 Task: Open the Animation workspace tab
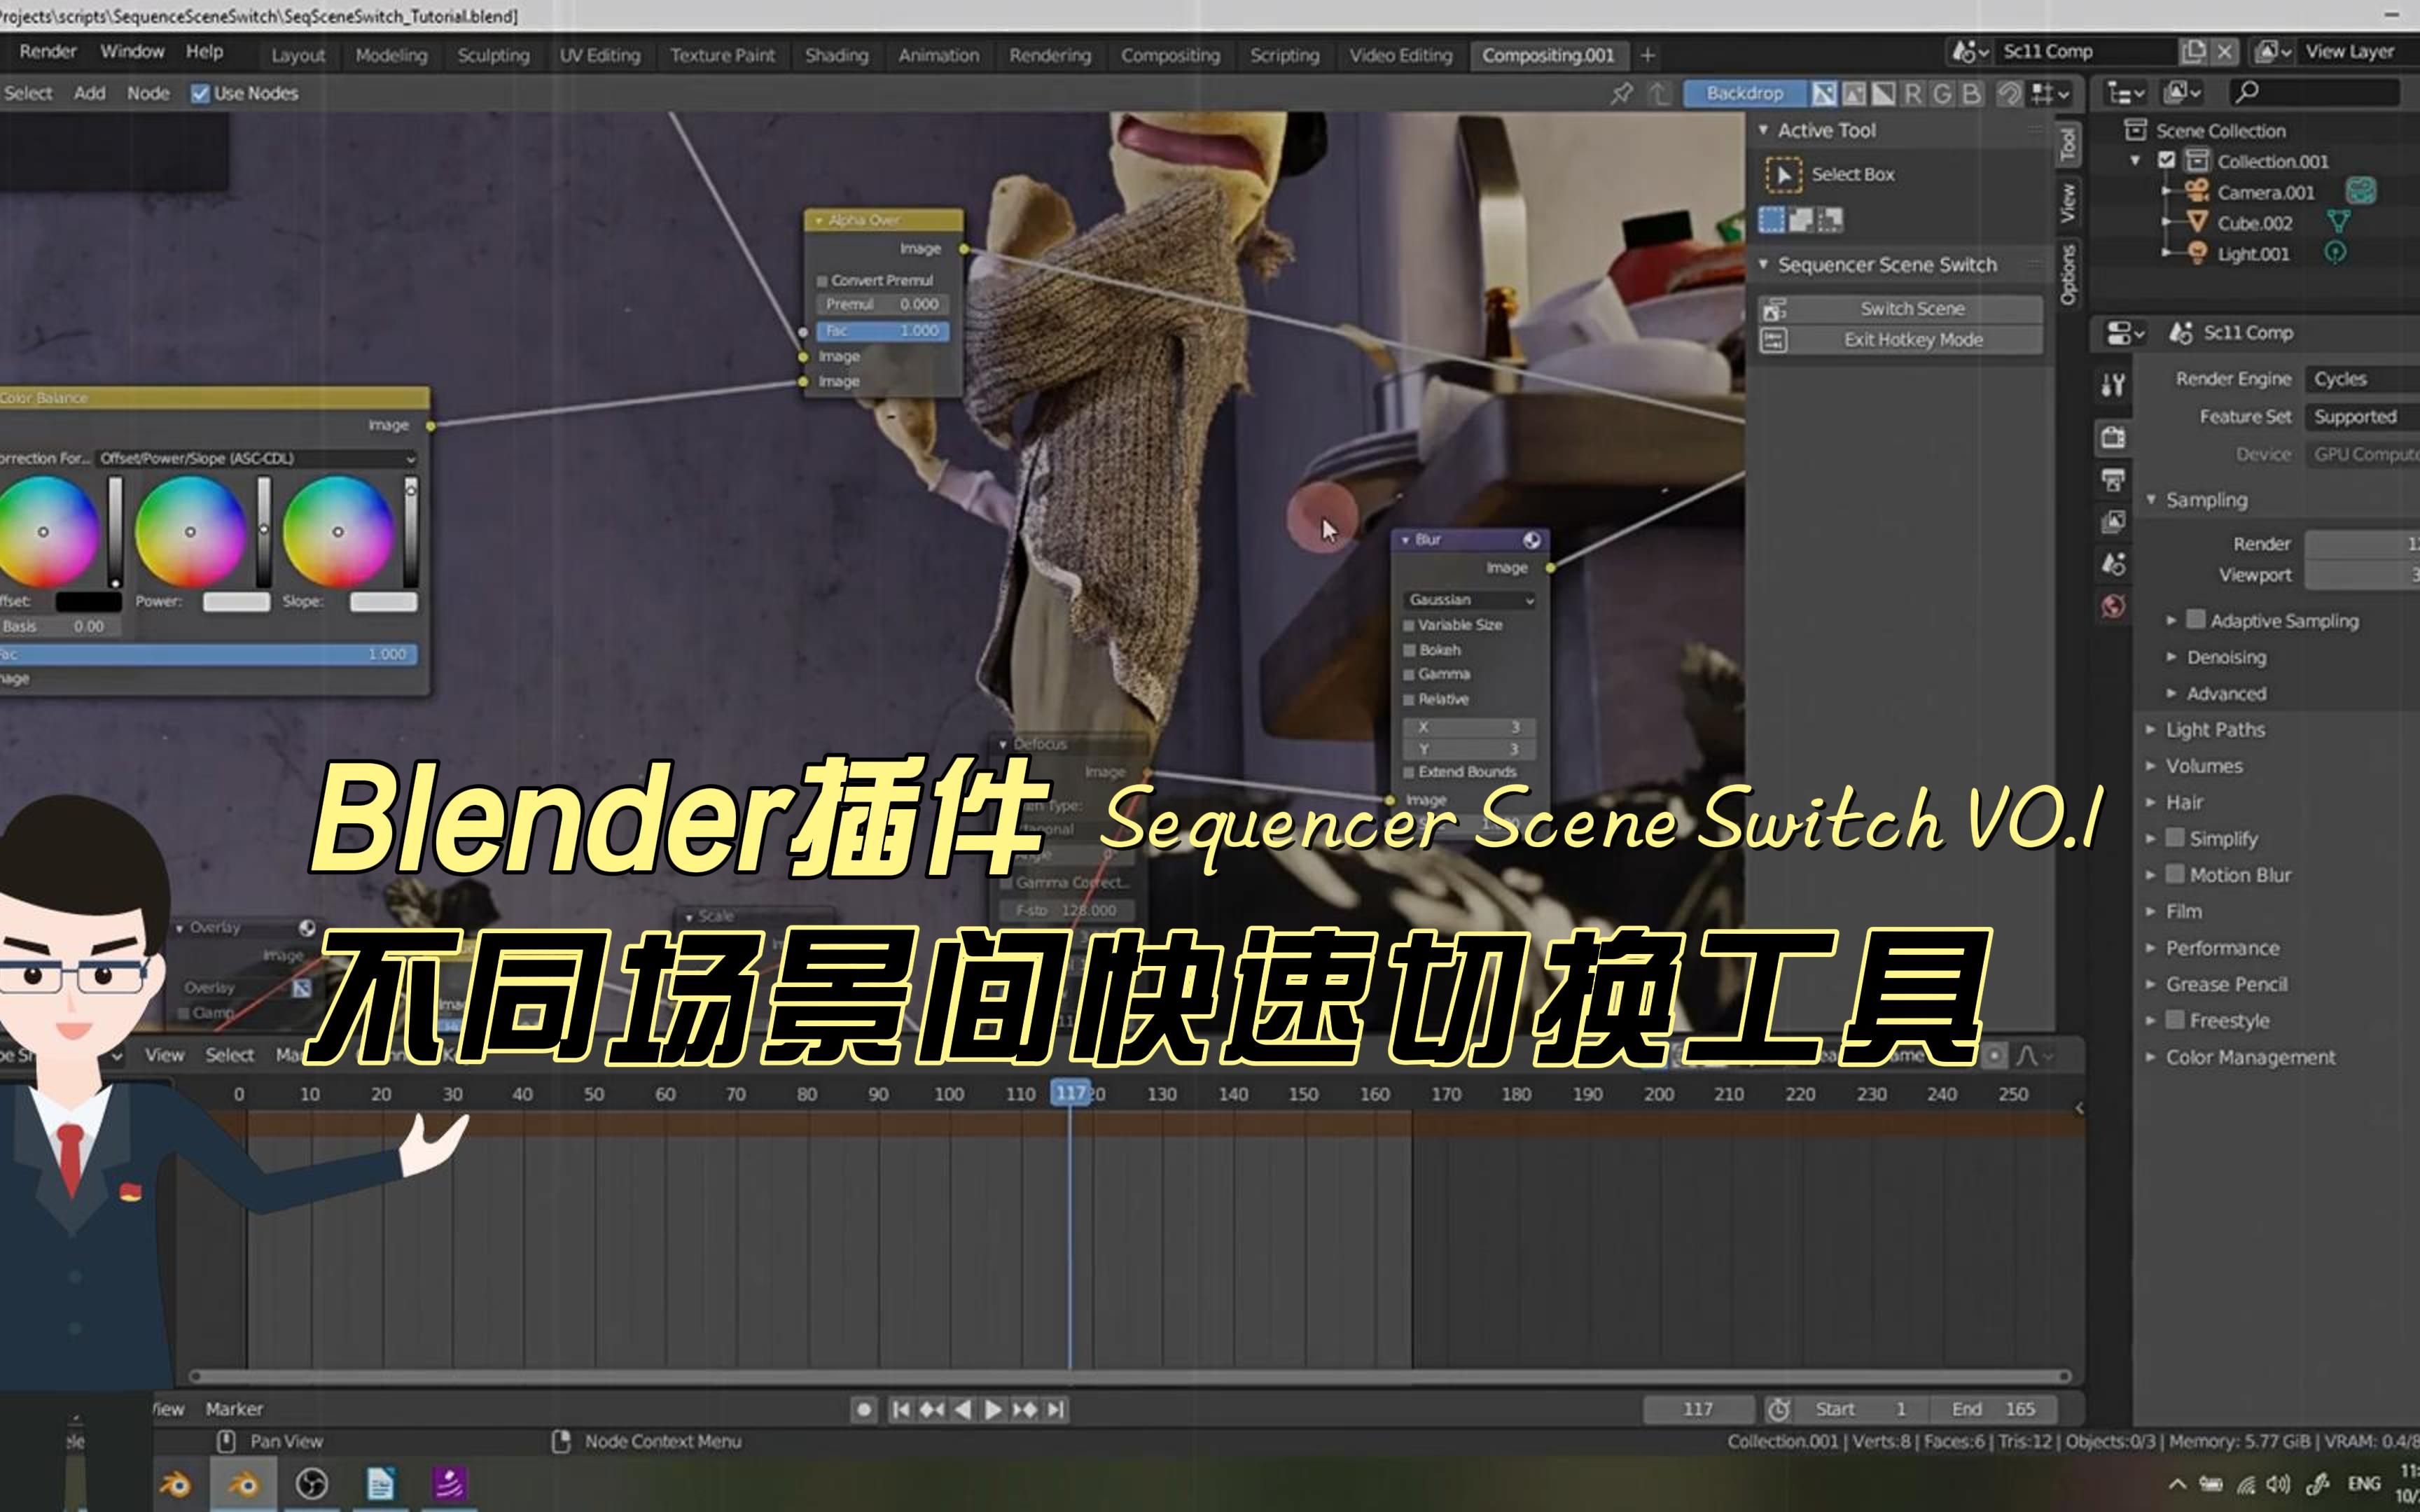tap(938, 56)
